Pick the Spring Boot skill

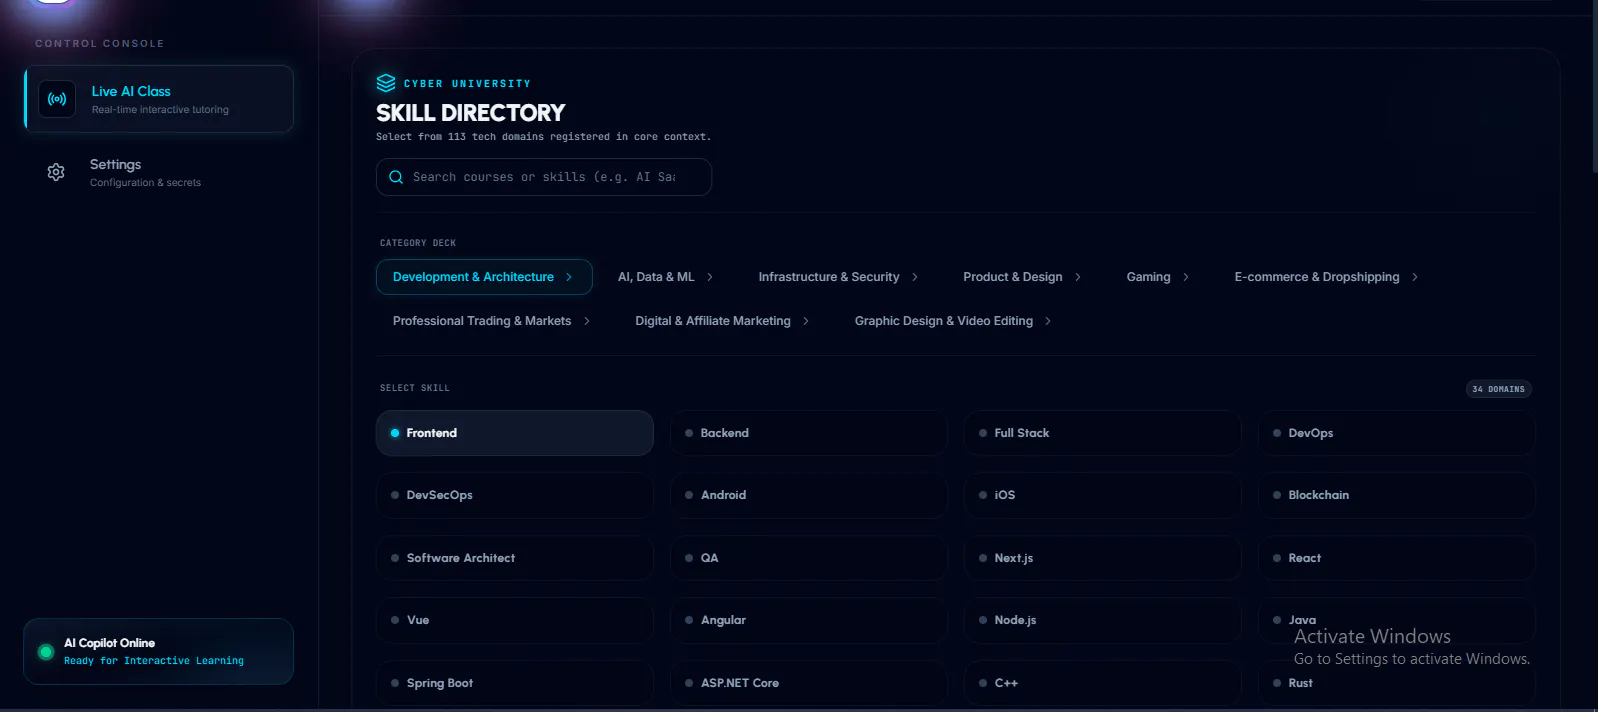tap(515, 683)
